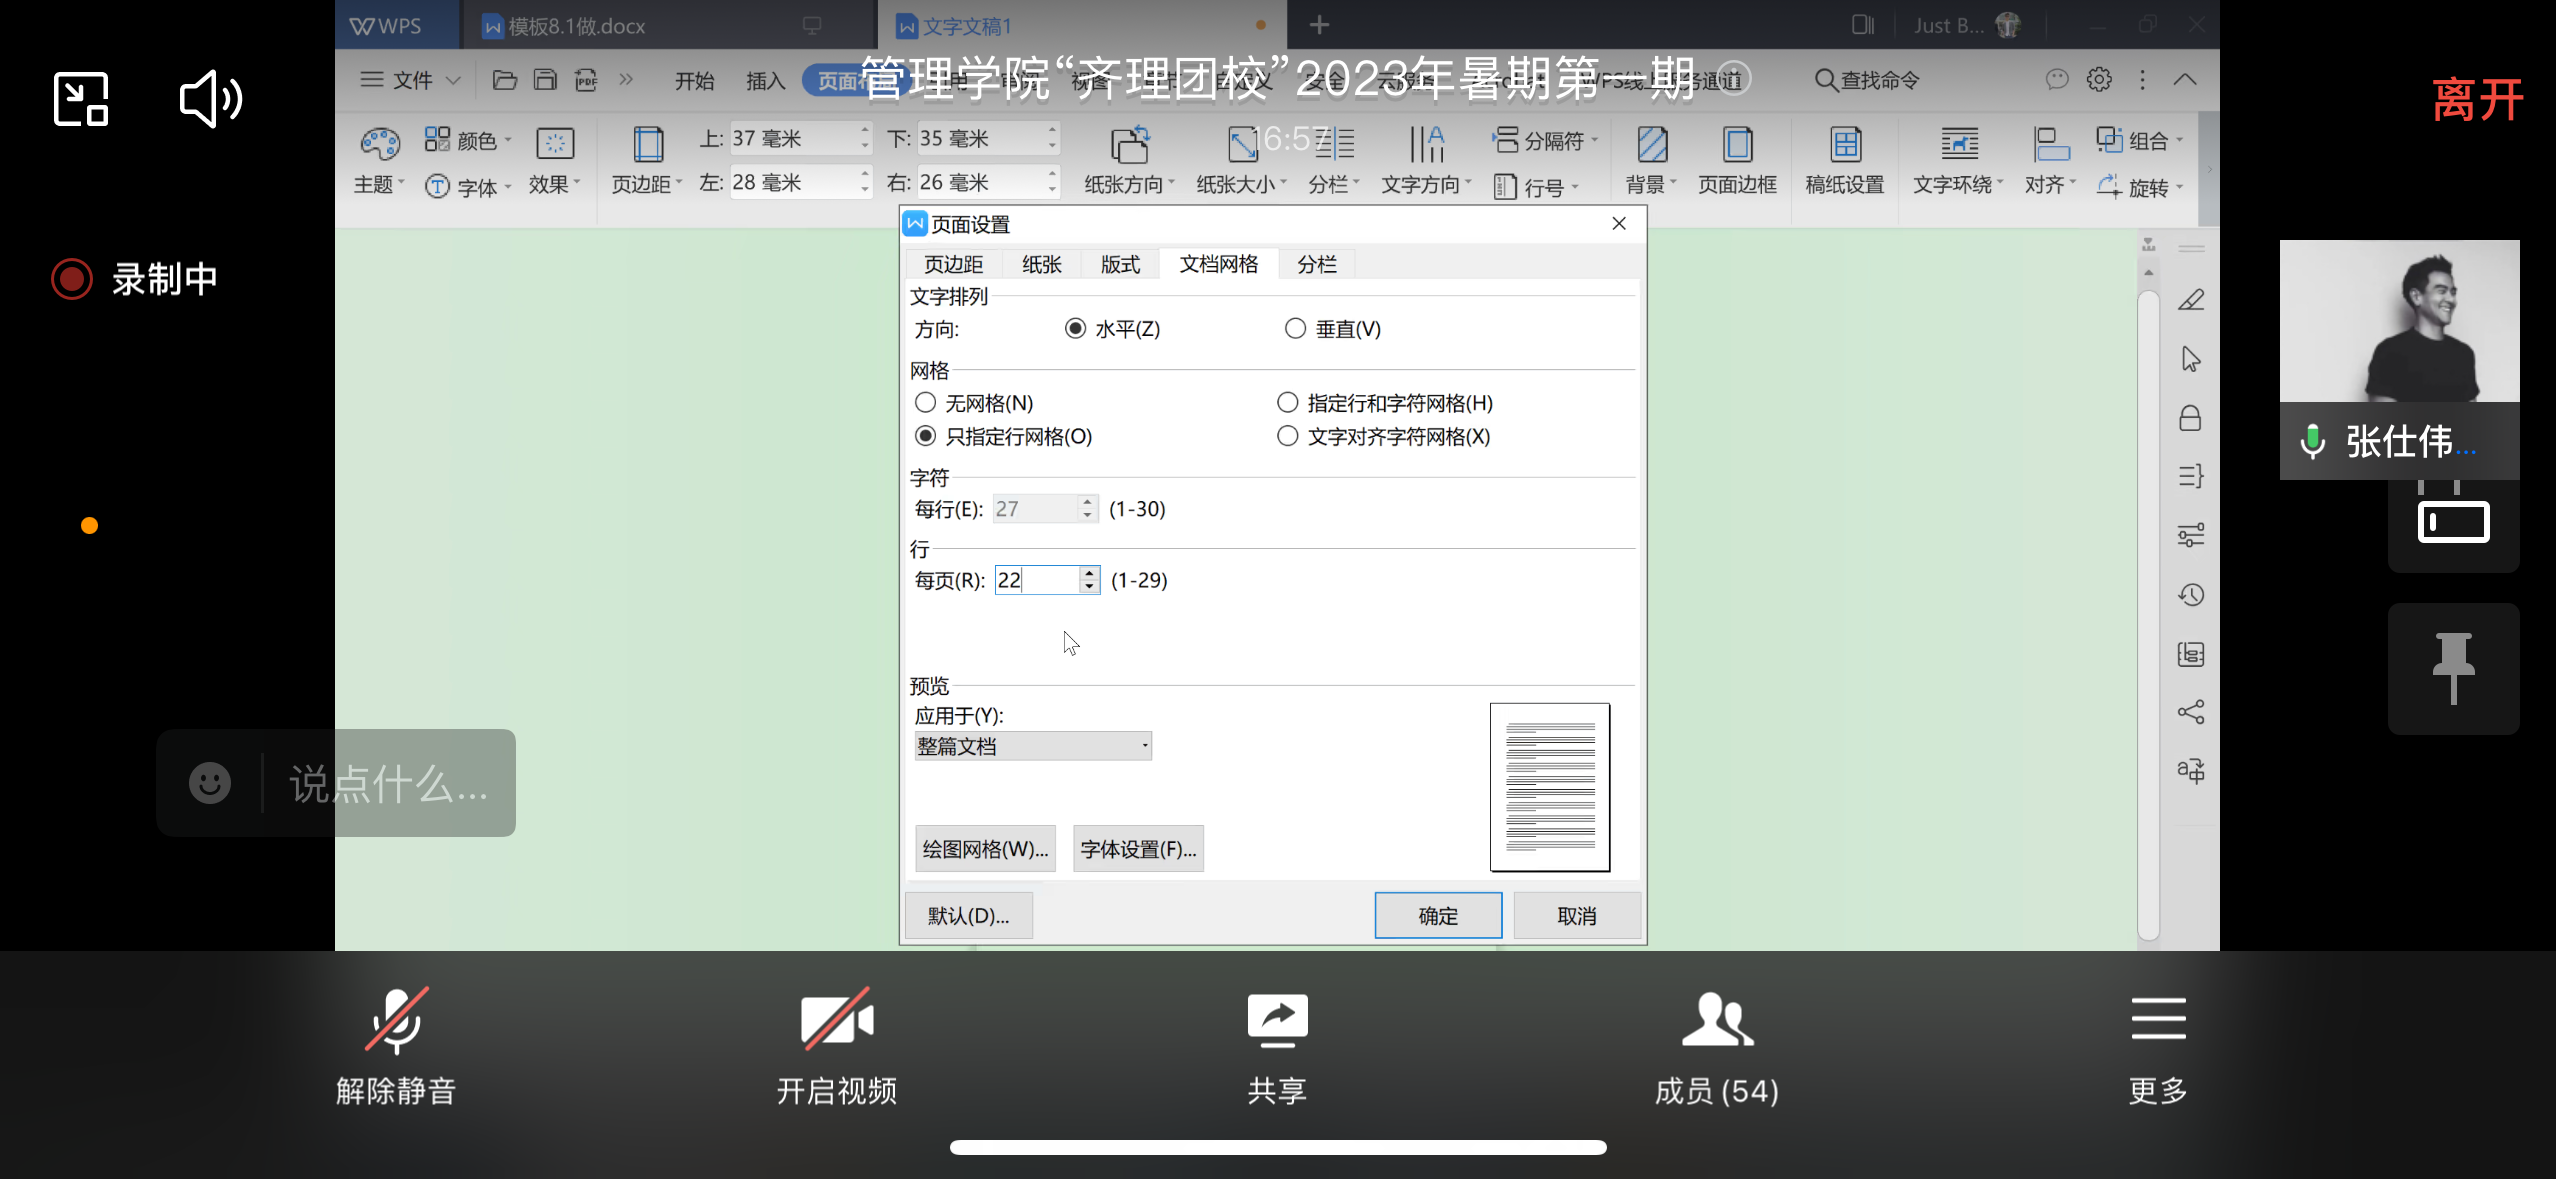
Task: Toggle the speaker volume icon
Action: [x=210, y=99]
